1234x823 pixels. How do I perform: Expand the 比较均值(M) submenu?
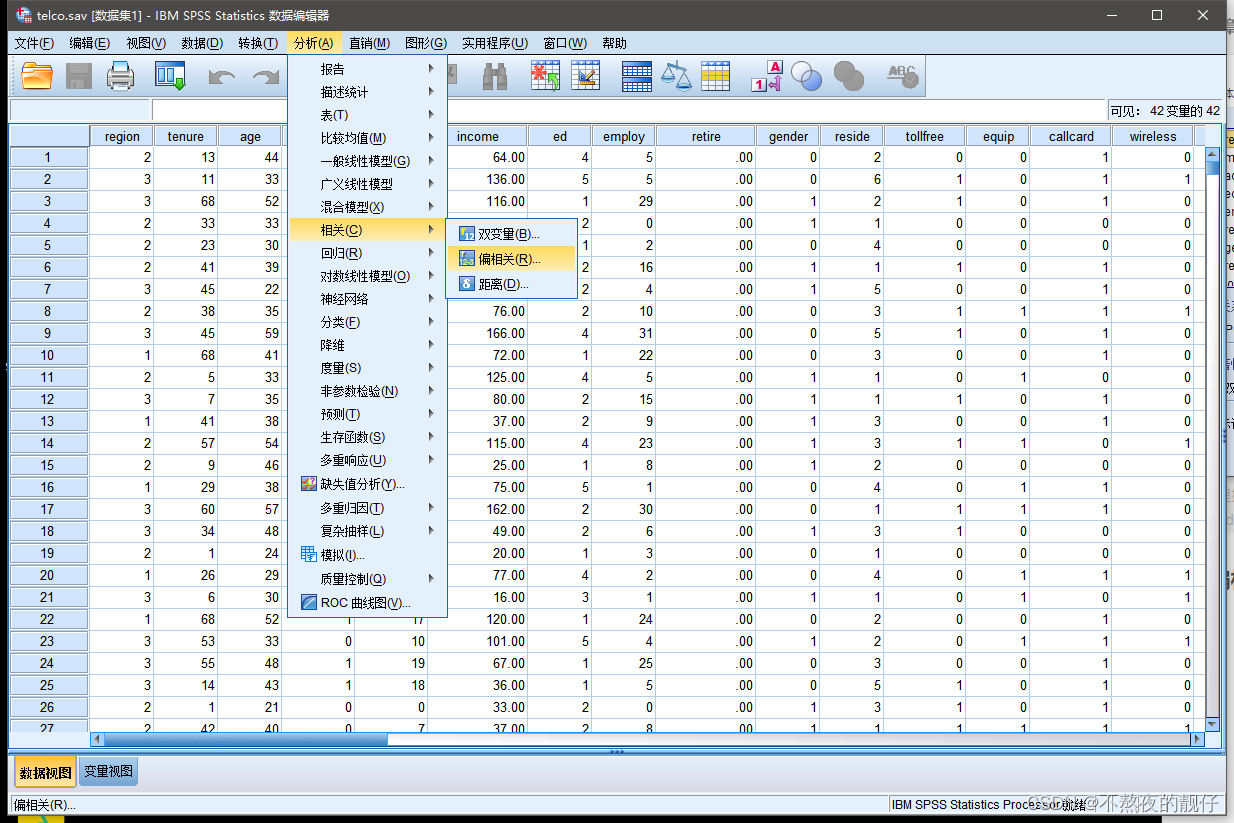coord(367,138)
